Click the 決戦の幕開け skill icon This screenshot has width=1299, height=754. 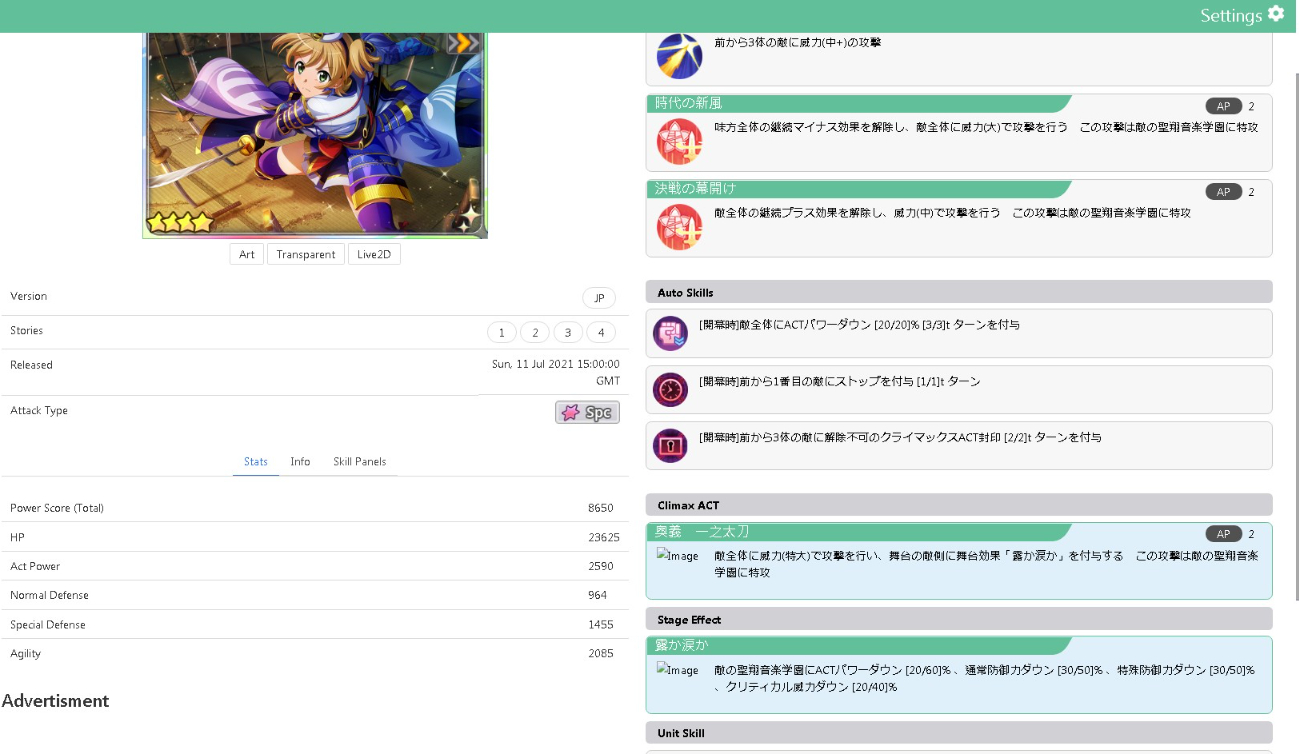pyautogui.click(x=679, y=227)
